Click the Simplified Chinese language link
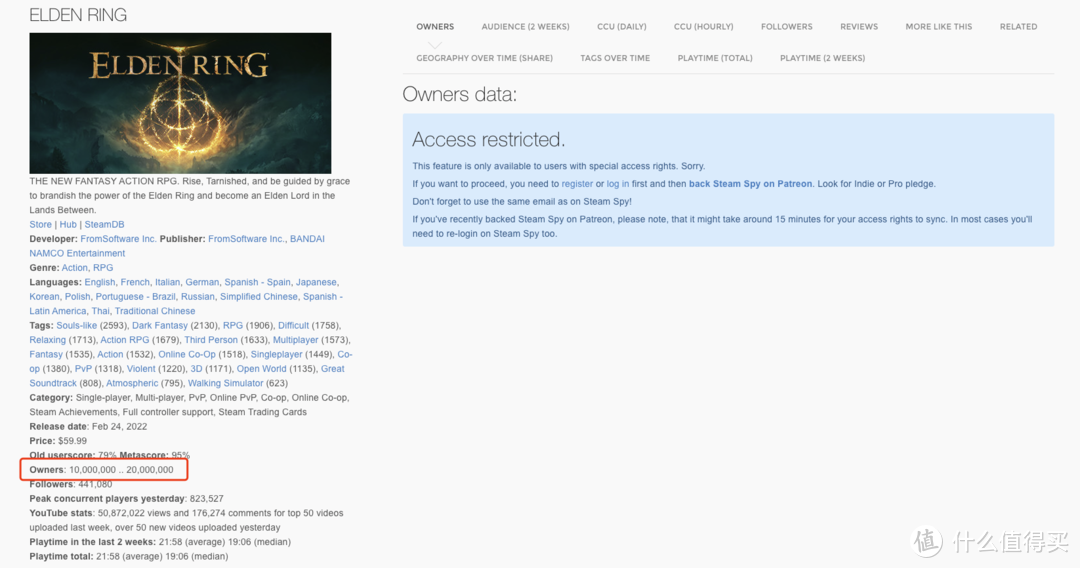Viewport: 1080px width, 568px height. coord(259,297)
